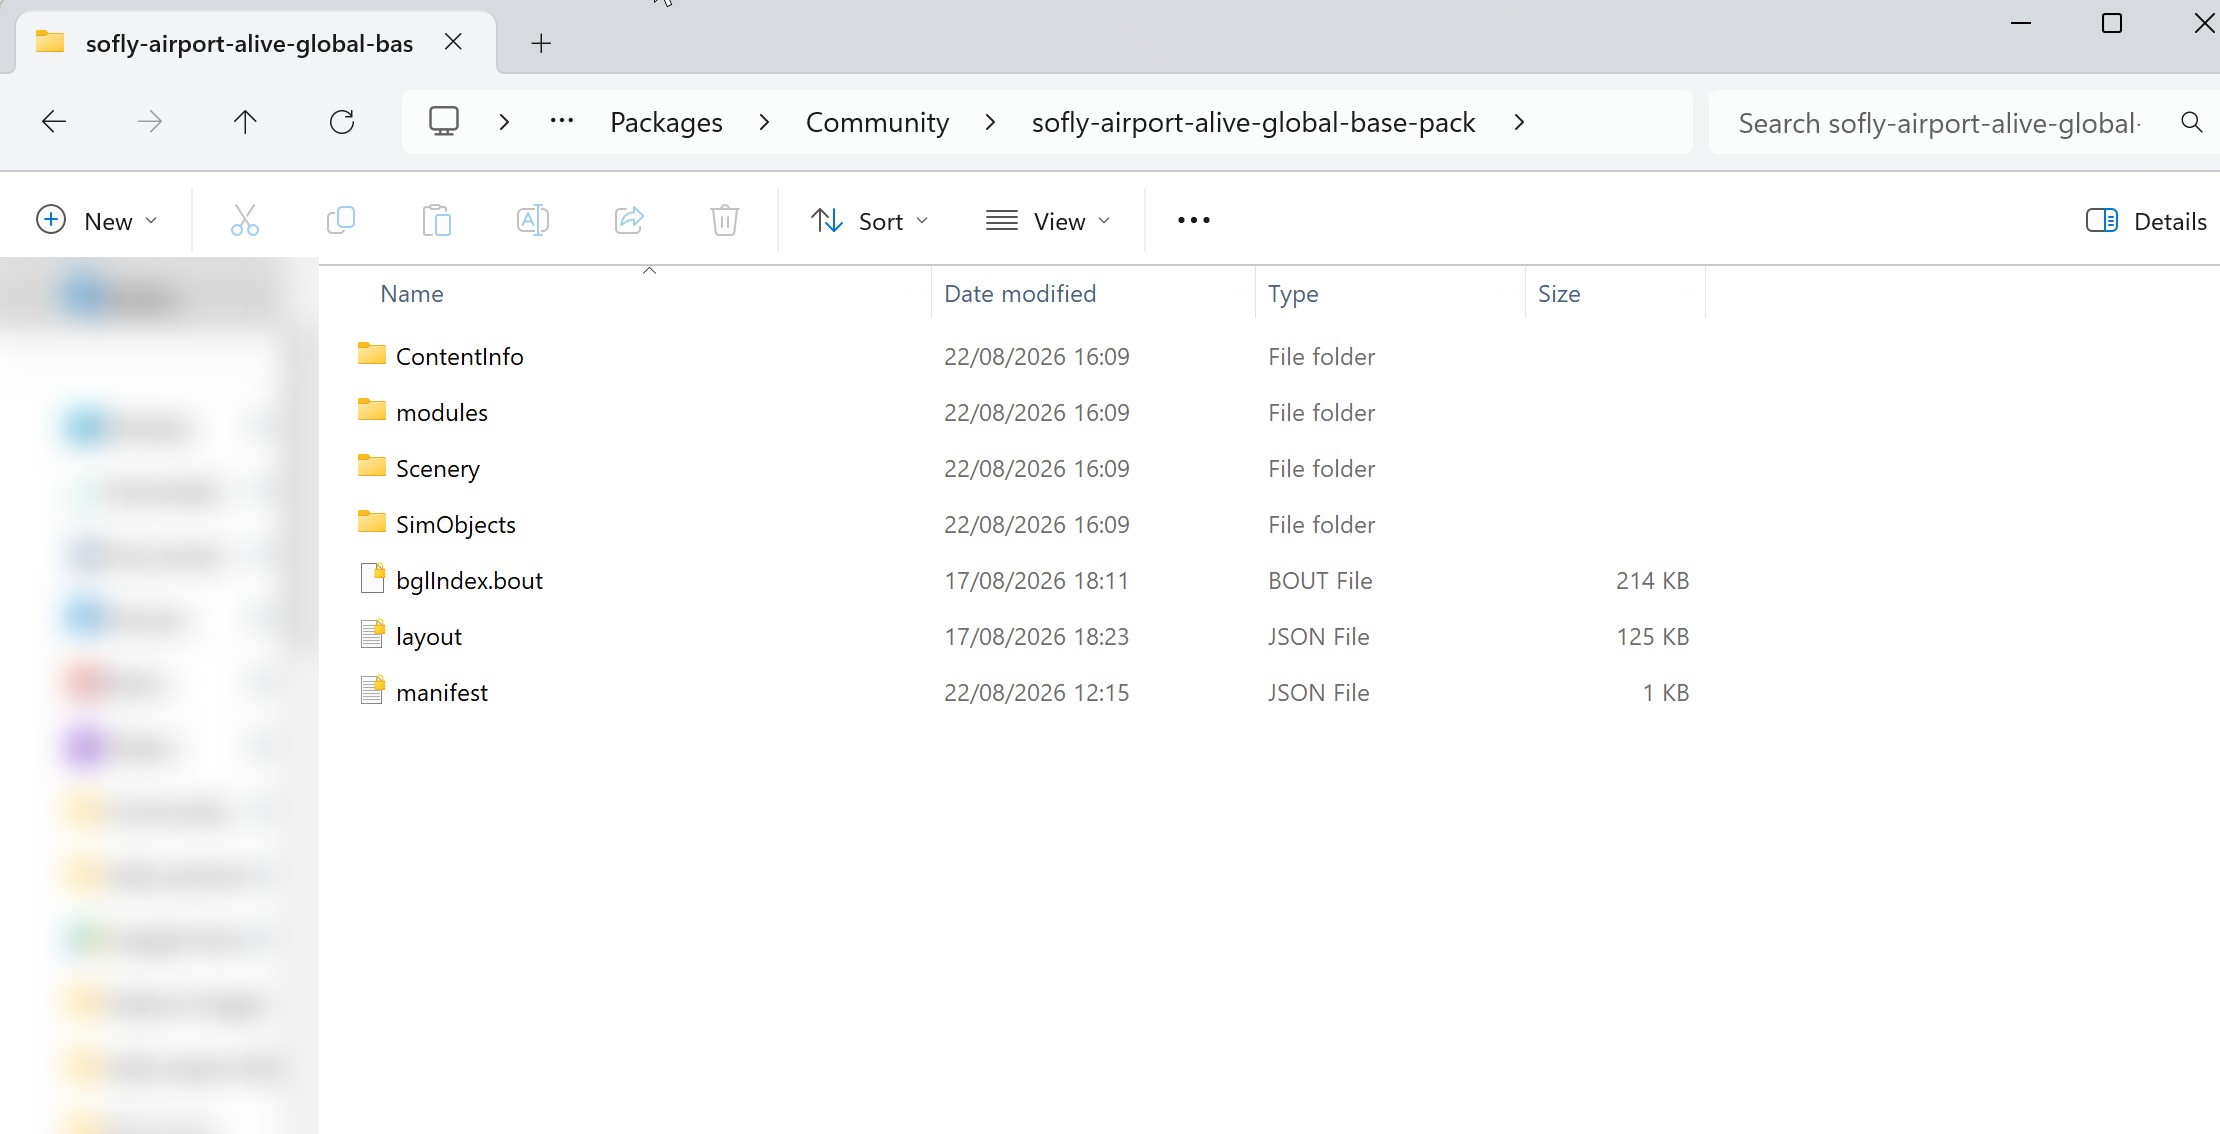
Task: Select the Scenery folder name
Action: (x=438, y=469)
